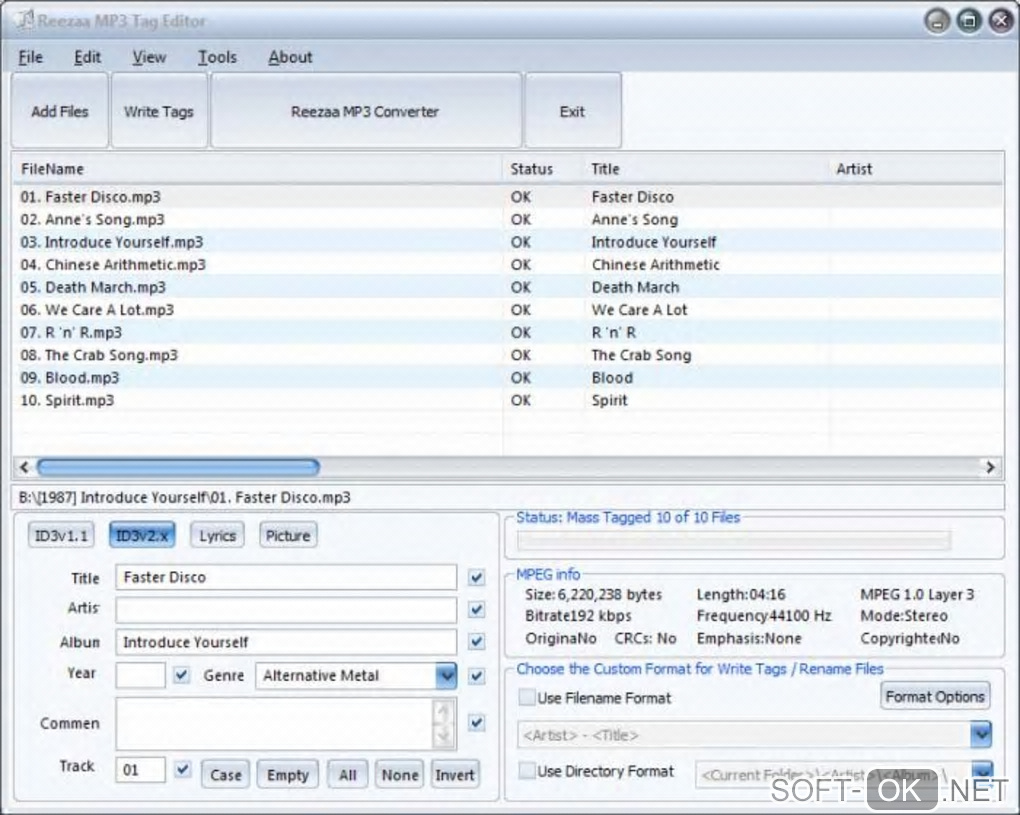
Task: Select row 05. Death March.mp3
Action: (x=507, y=287)
